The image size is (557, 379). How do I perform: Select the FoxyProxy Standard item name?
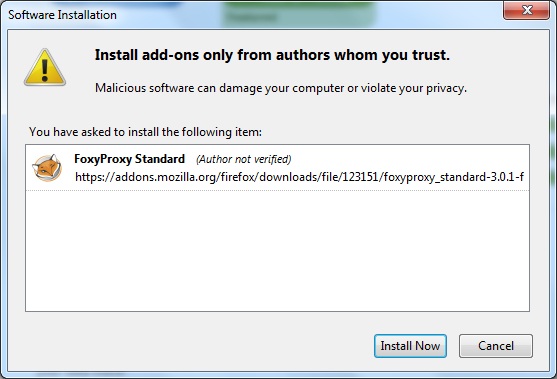pyautogui.click(x=129, y=159)
